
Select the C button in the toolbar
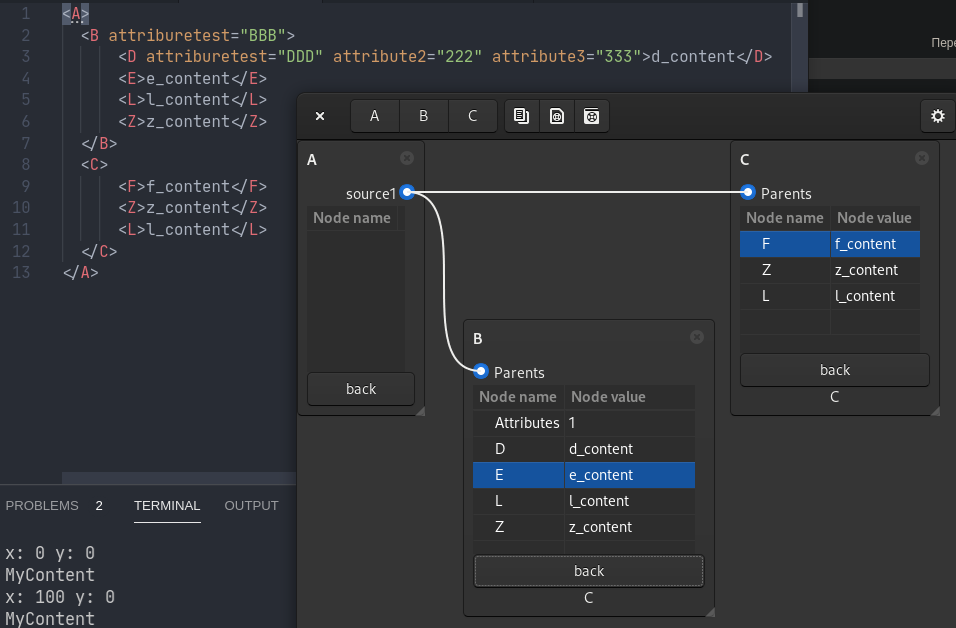point(472,116)
